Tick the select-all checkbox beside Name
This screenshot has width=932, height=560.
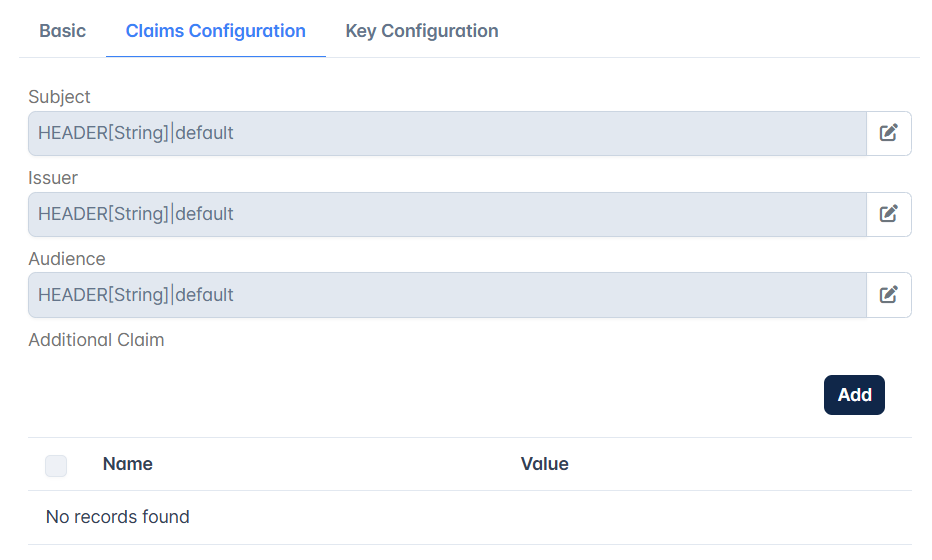pyautogui.click(x=56, y=465)
